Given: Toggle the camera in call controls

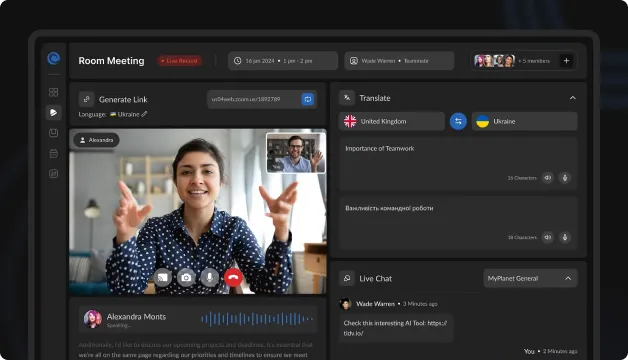Looking at the screenshot, I should coord(186,278).
